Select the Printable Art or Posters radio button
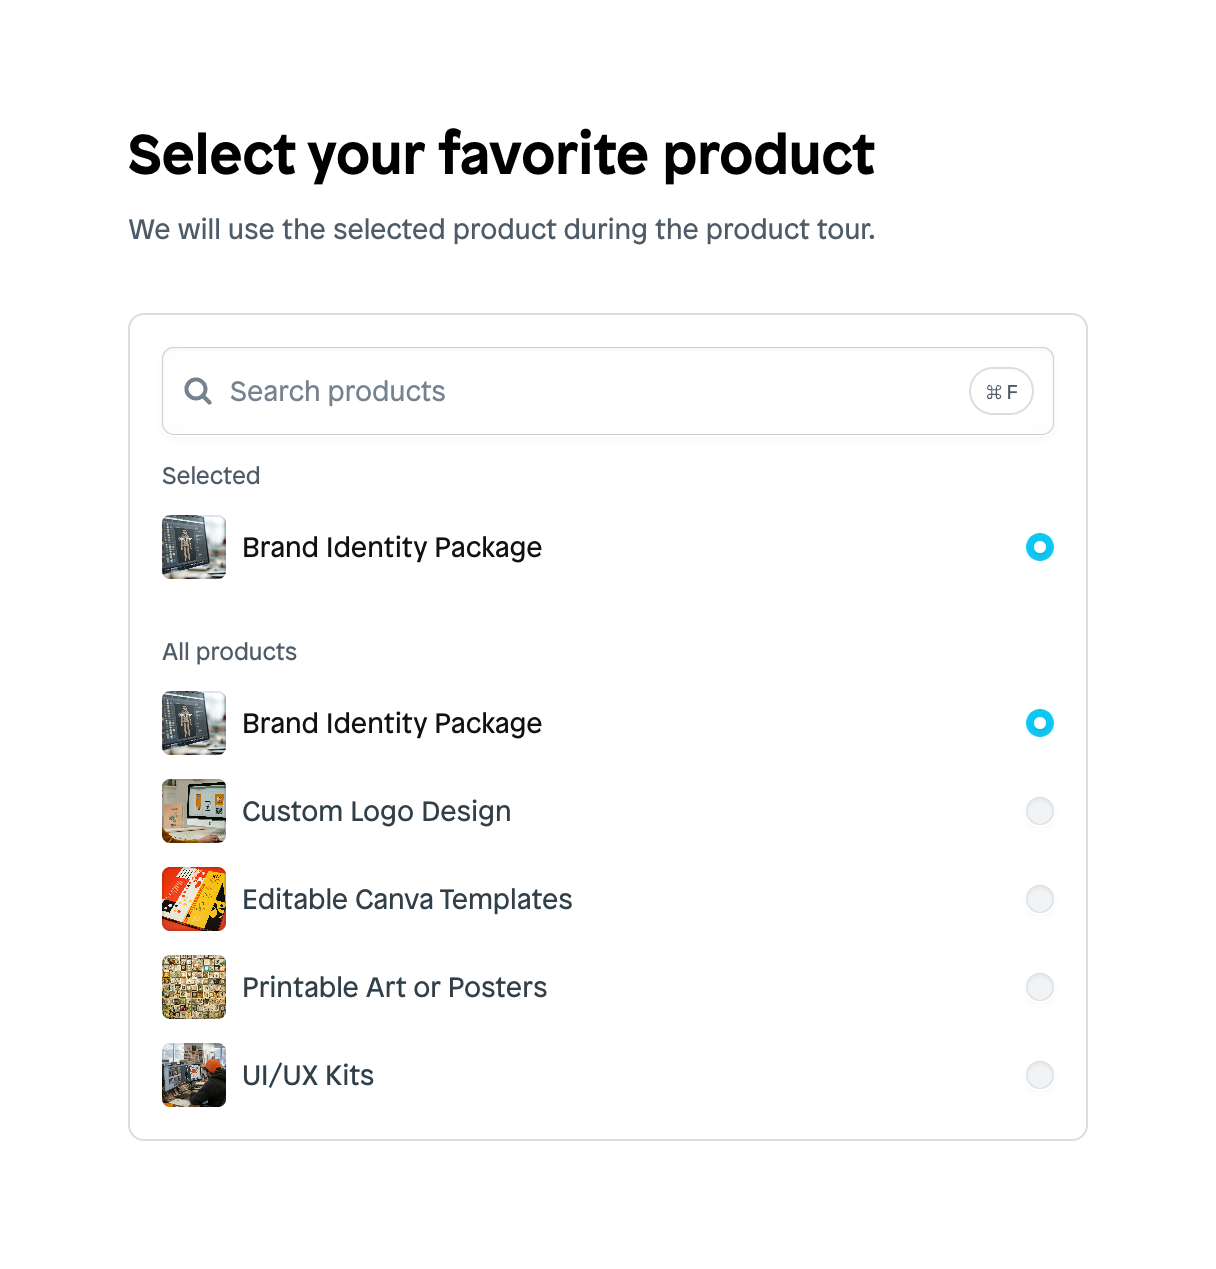 (x=1040, y=987)
